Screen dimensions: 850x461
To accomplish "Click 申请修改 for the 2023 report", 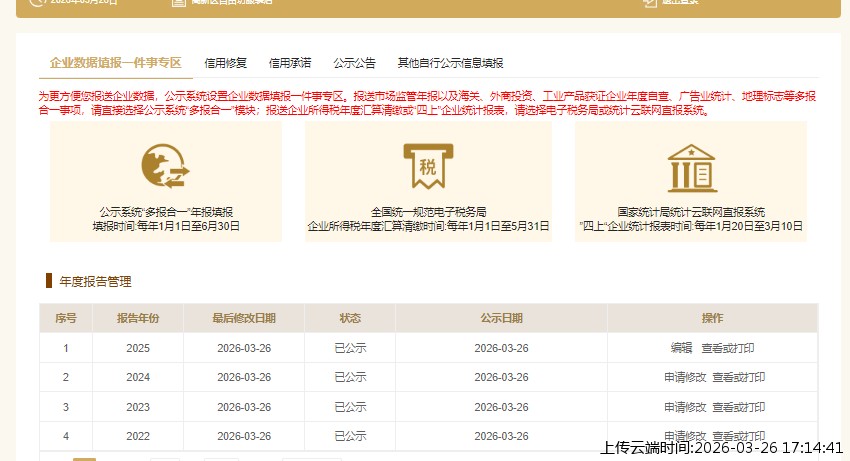I will point(685,407).
